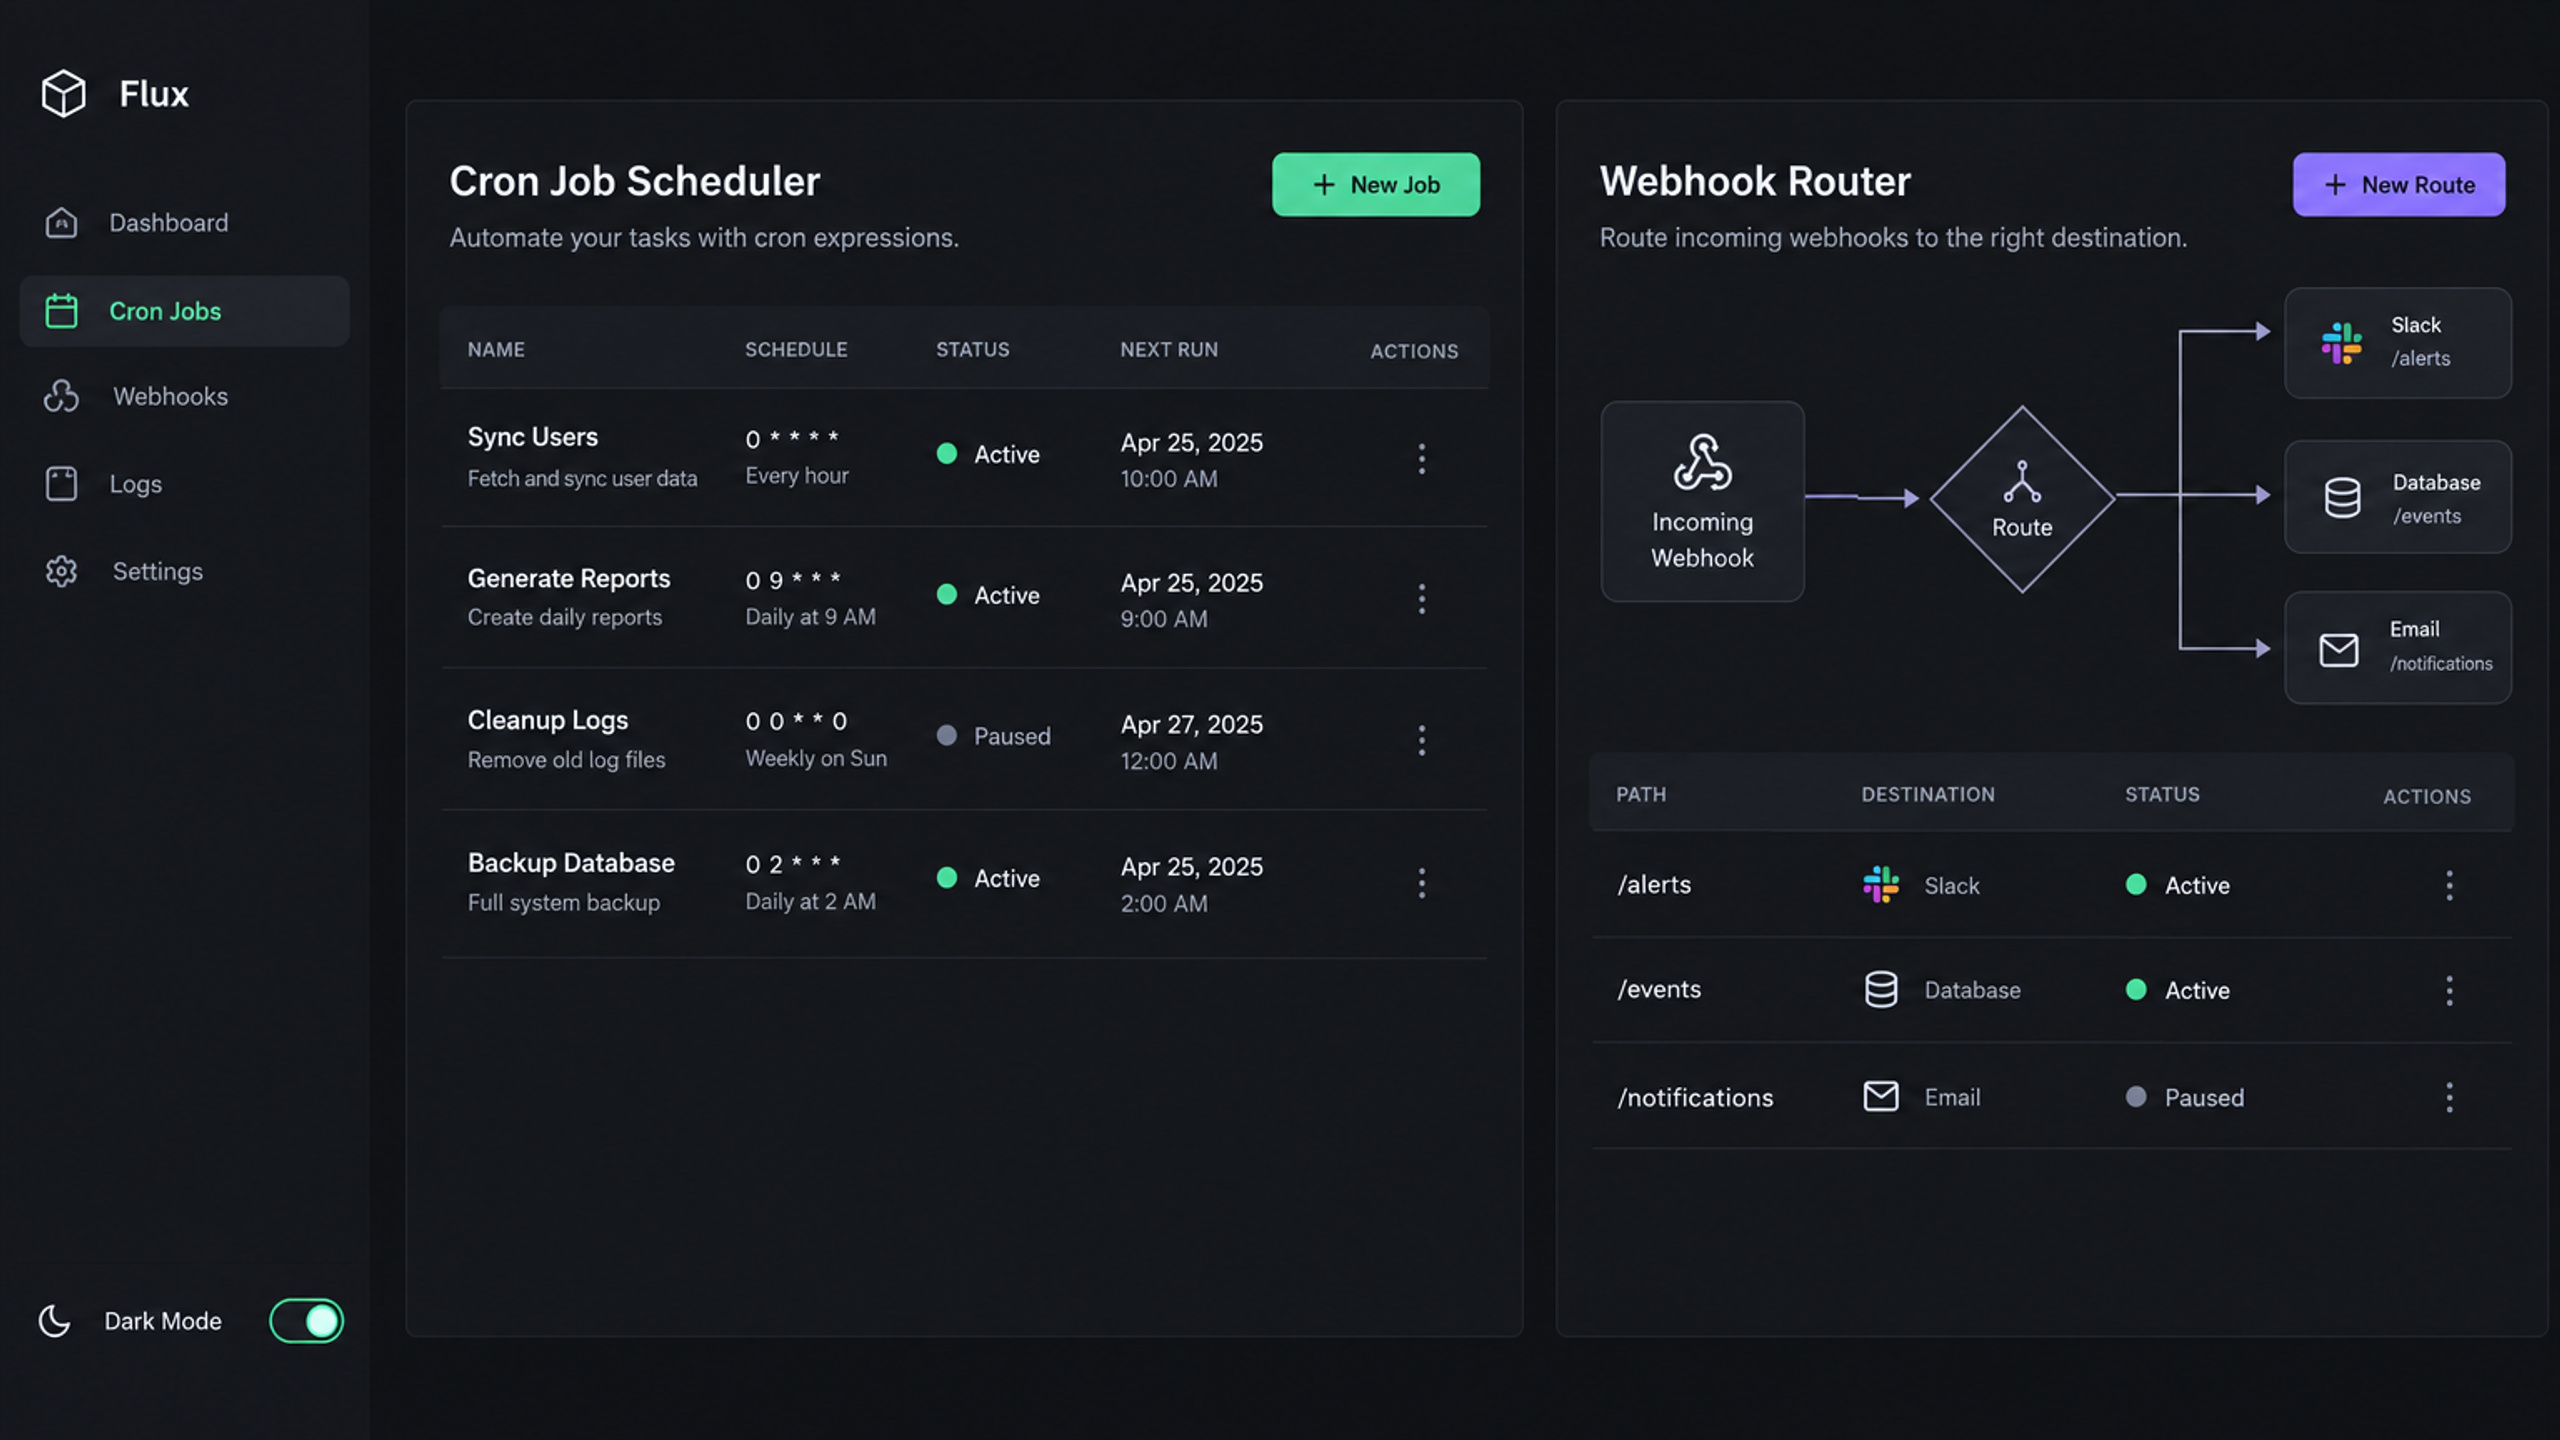Click the Route diamond node icon
The height and width of the screenshot is (1440, 2560).
coord(2022,481)
